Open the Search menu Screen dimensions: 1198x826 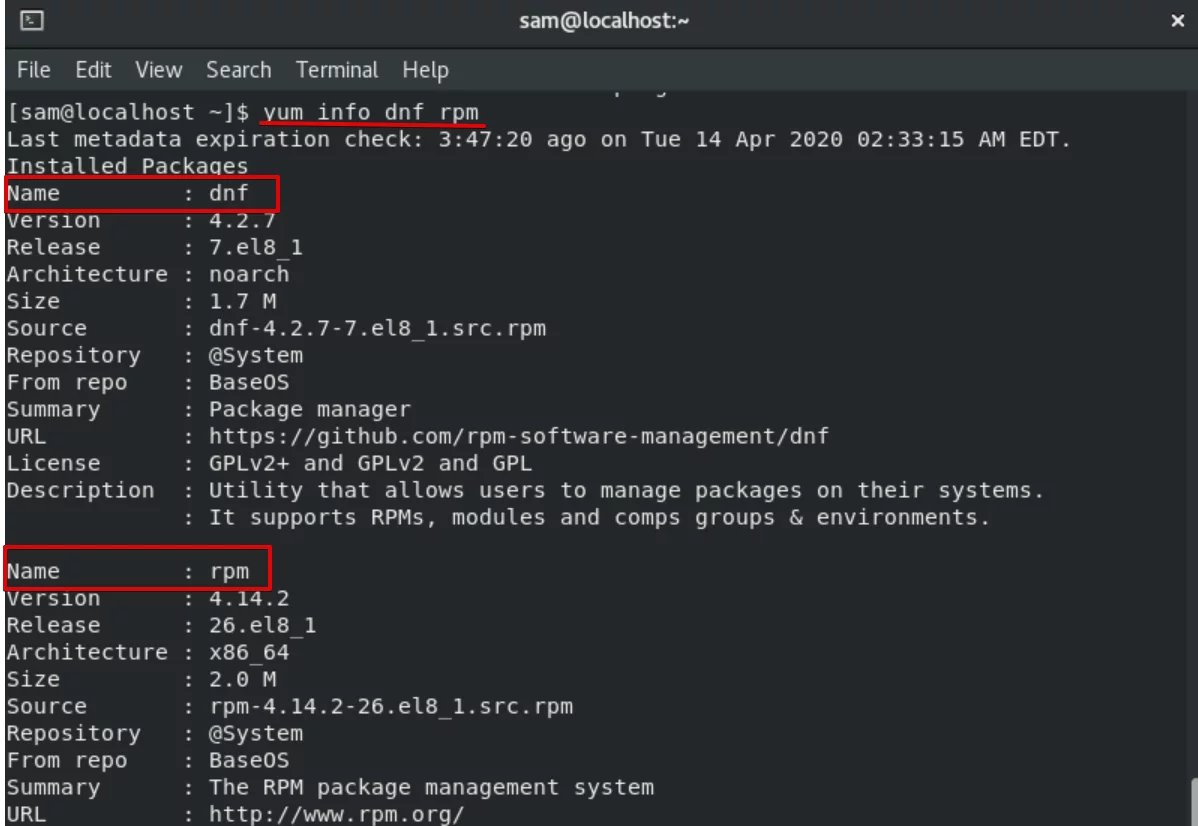[x=238, y=70]
